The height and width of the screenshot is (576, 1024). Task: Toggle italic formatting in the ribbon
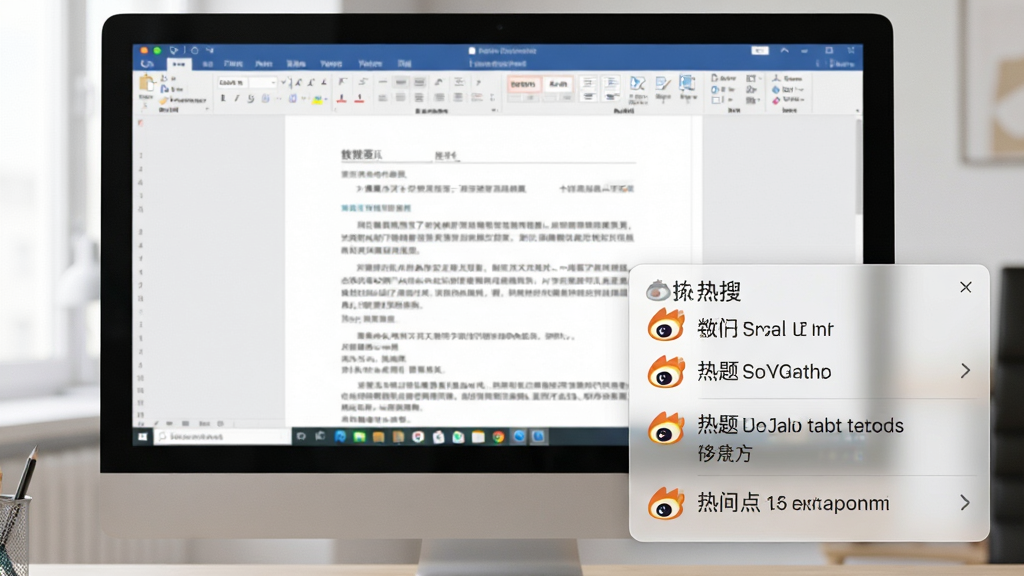click(236, 99)
